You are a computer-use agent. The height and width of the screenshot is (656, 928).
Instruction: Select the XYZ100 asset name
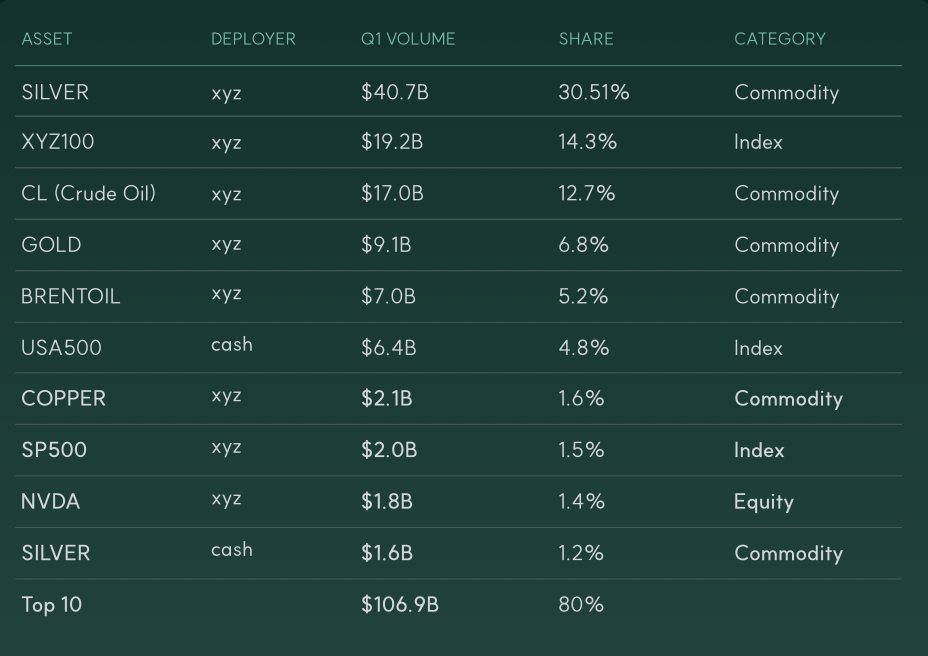click(57, 142)
